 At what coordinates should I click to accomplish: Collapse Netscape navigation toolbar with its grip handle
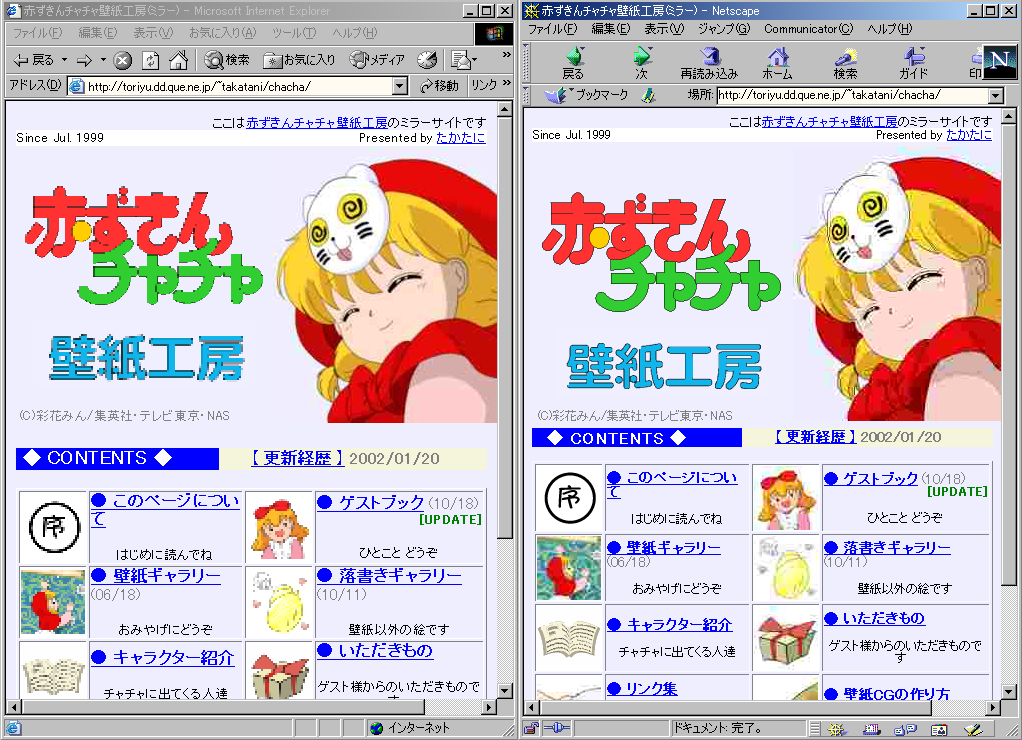click(x=527, y=63)
